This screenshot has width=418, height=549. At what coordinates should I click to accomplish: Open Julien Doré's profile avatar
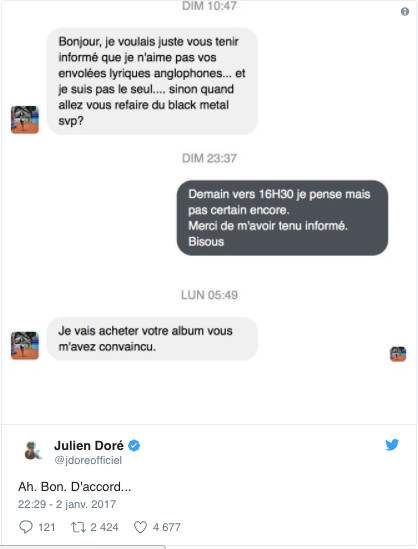[33, 450]
